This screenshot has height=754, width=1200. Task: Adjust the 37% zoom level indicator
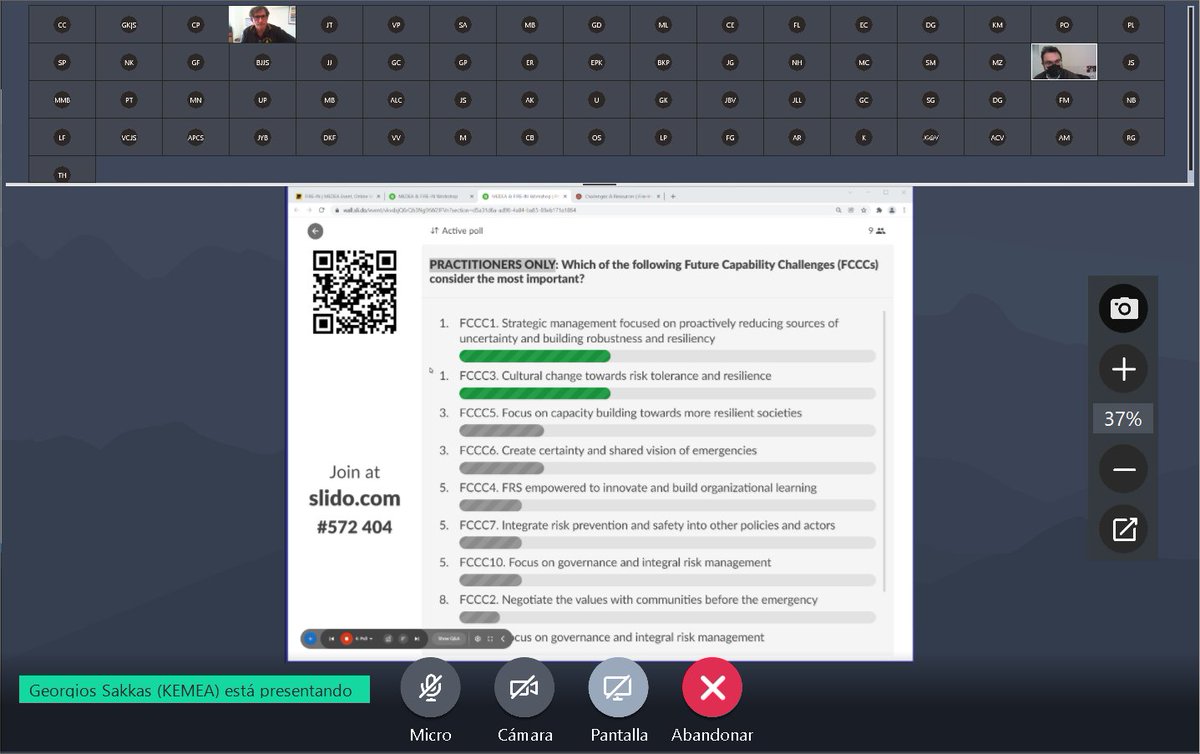1122,419
